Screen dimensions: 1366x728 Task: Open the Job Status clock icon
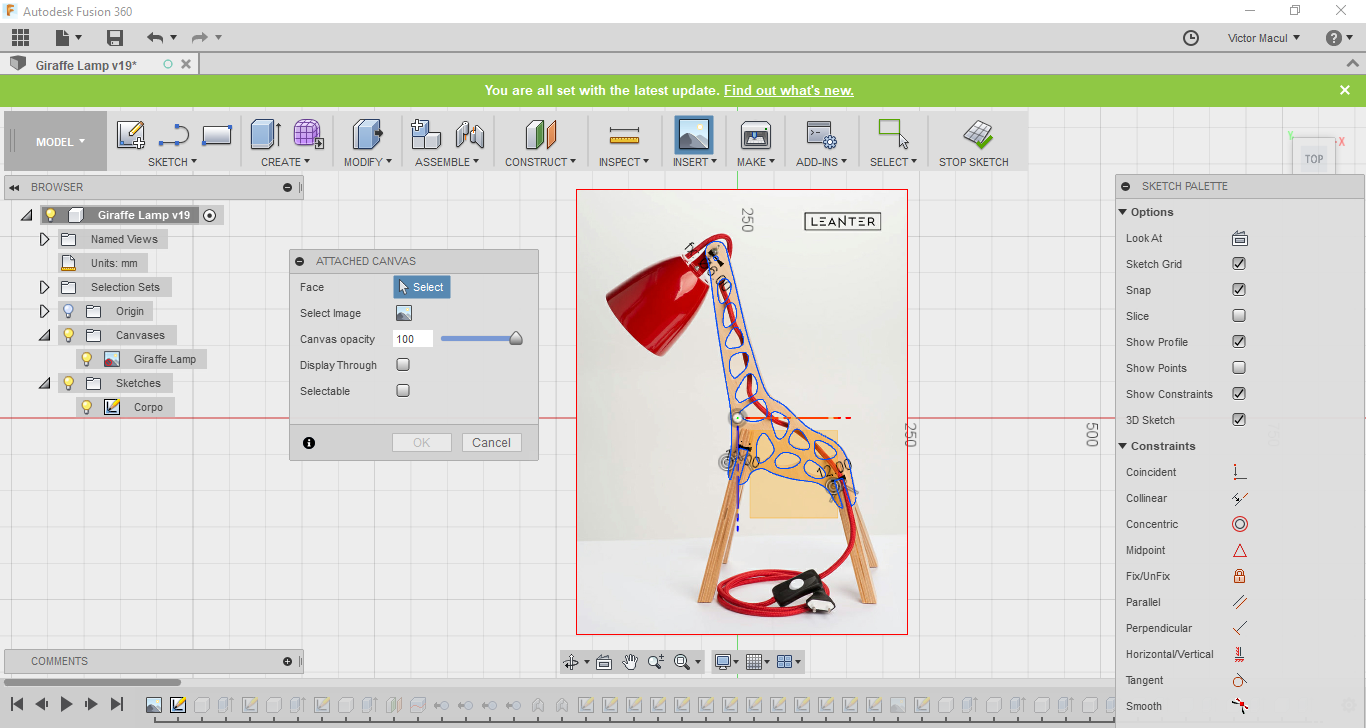pyautogui.click(x=1191, y=38)
